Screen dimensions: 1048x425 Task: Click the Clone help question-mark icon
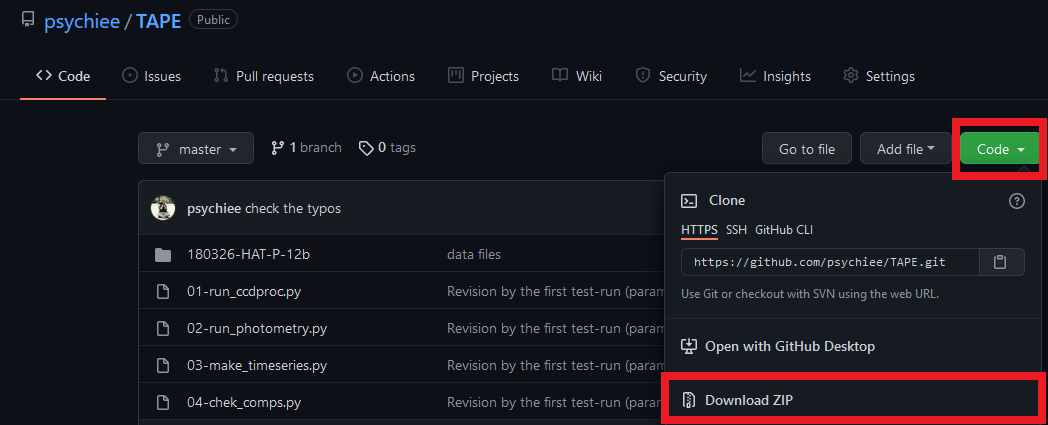[1017, 200]
